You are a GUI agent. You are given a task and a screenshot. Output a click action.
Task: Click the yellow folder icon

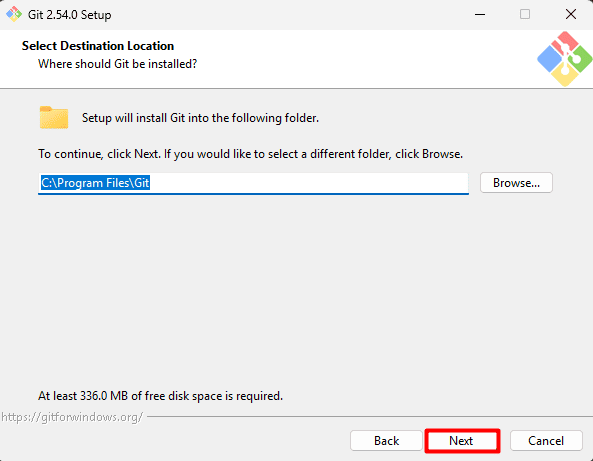tap(54, 118)
